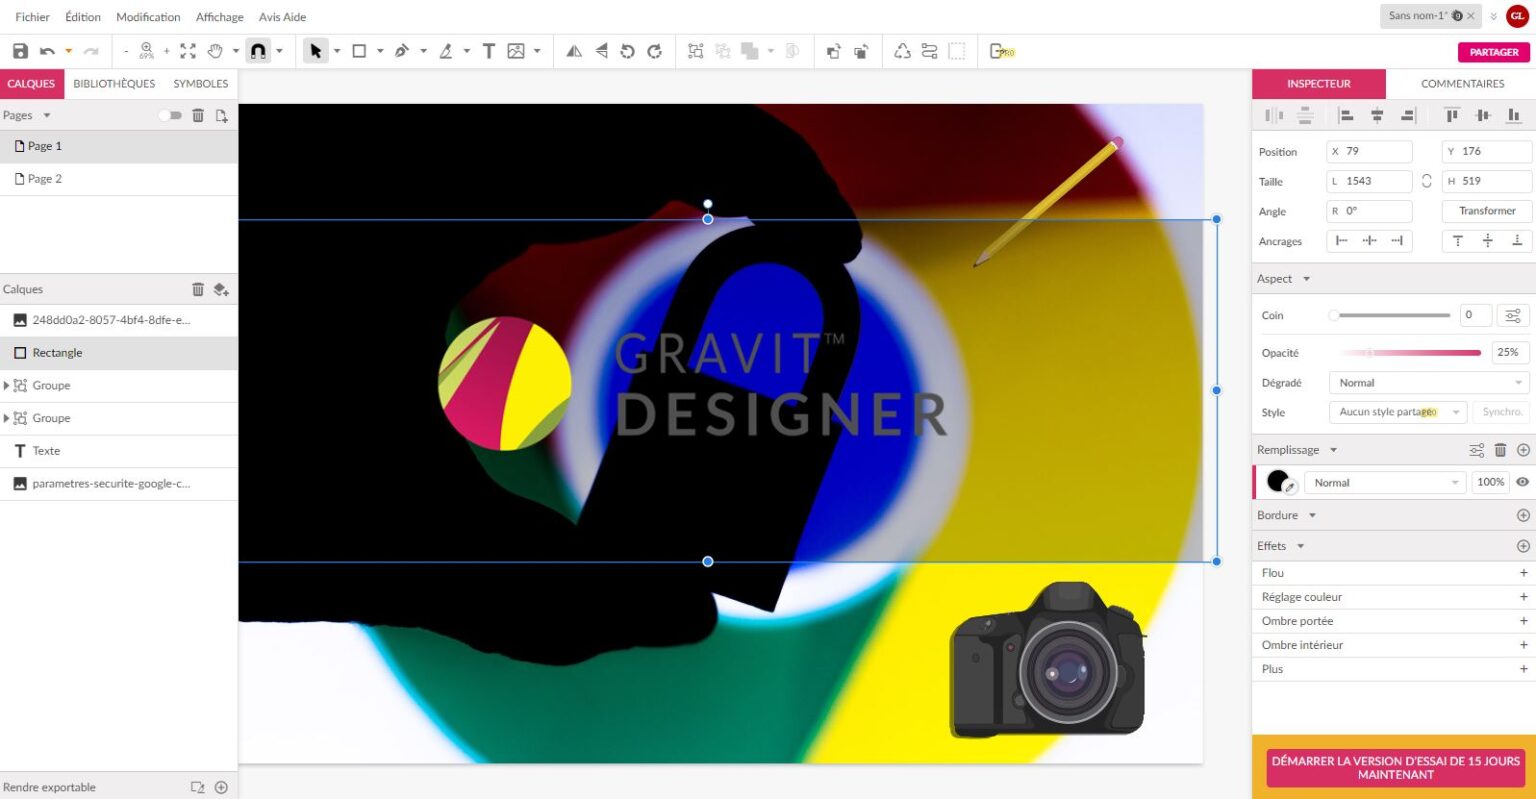Activate the Text tool
This screenshot has width=1536, height=799.
click(x=488, y=50)
